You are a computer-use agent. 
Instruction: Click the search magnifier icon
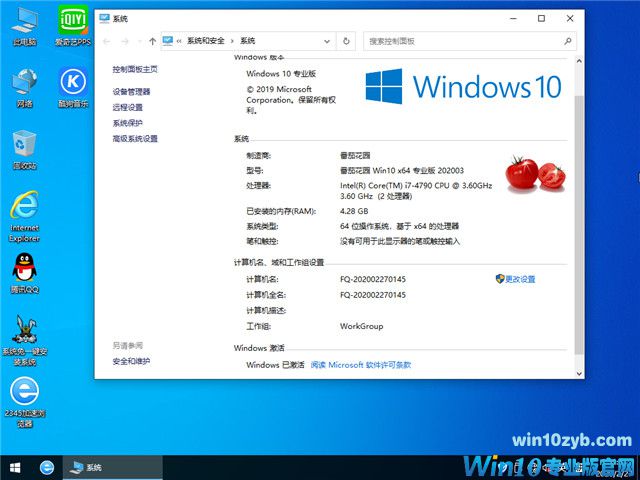tap(568, 41)
